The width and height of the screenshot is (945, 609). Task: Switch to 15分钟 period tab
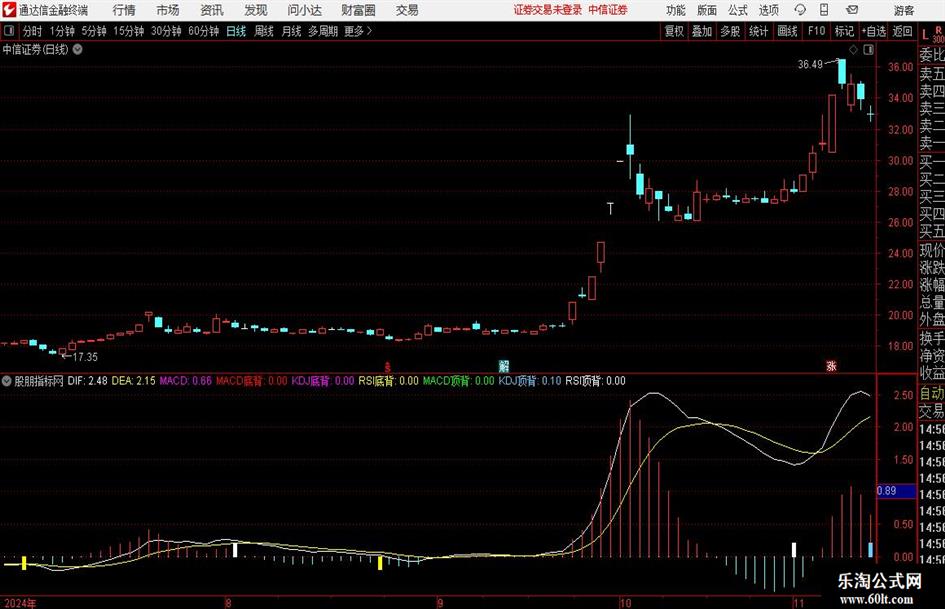pos(129,31)
